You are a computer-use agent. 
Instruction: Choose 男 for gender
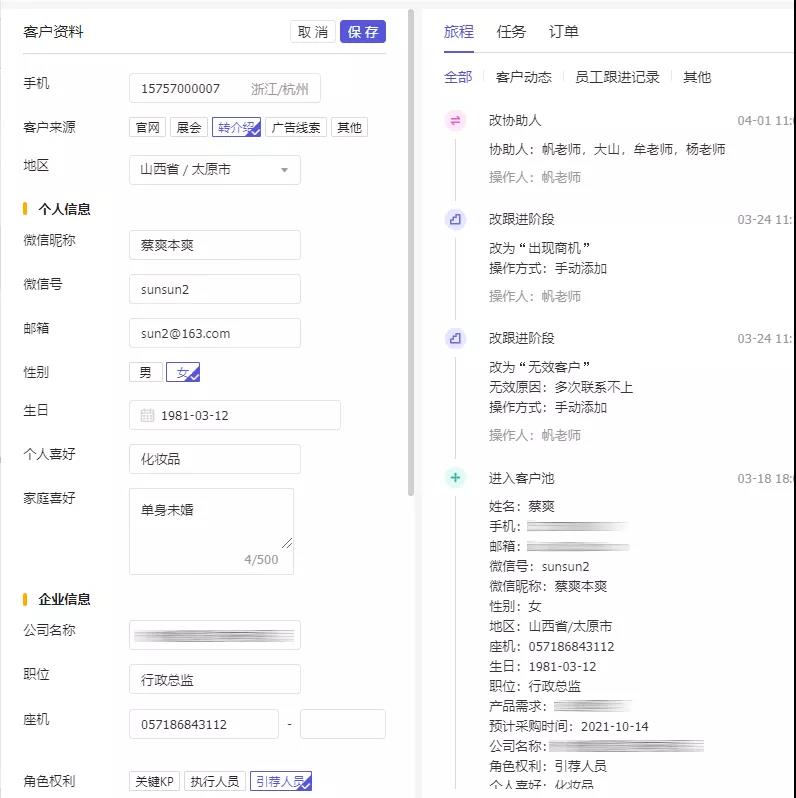pyautogui.click(x=146, y=373)
